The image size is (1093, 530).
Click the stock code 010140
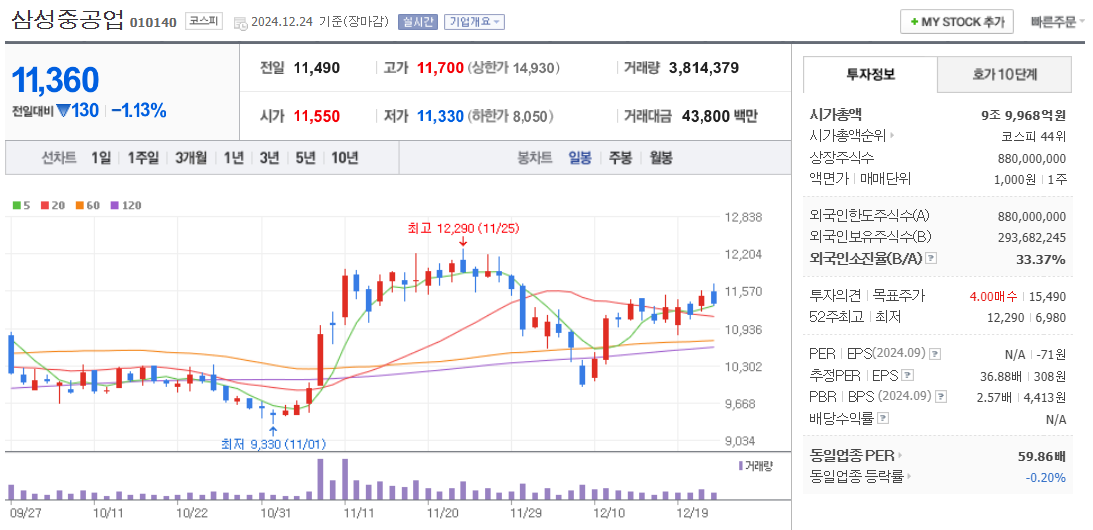[153, 22]
